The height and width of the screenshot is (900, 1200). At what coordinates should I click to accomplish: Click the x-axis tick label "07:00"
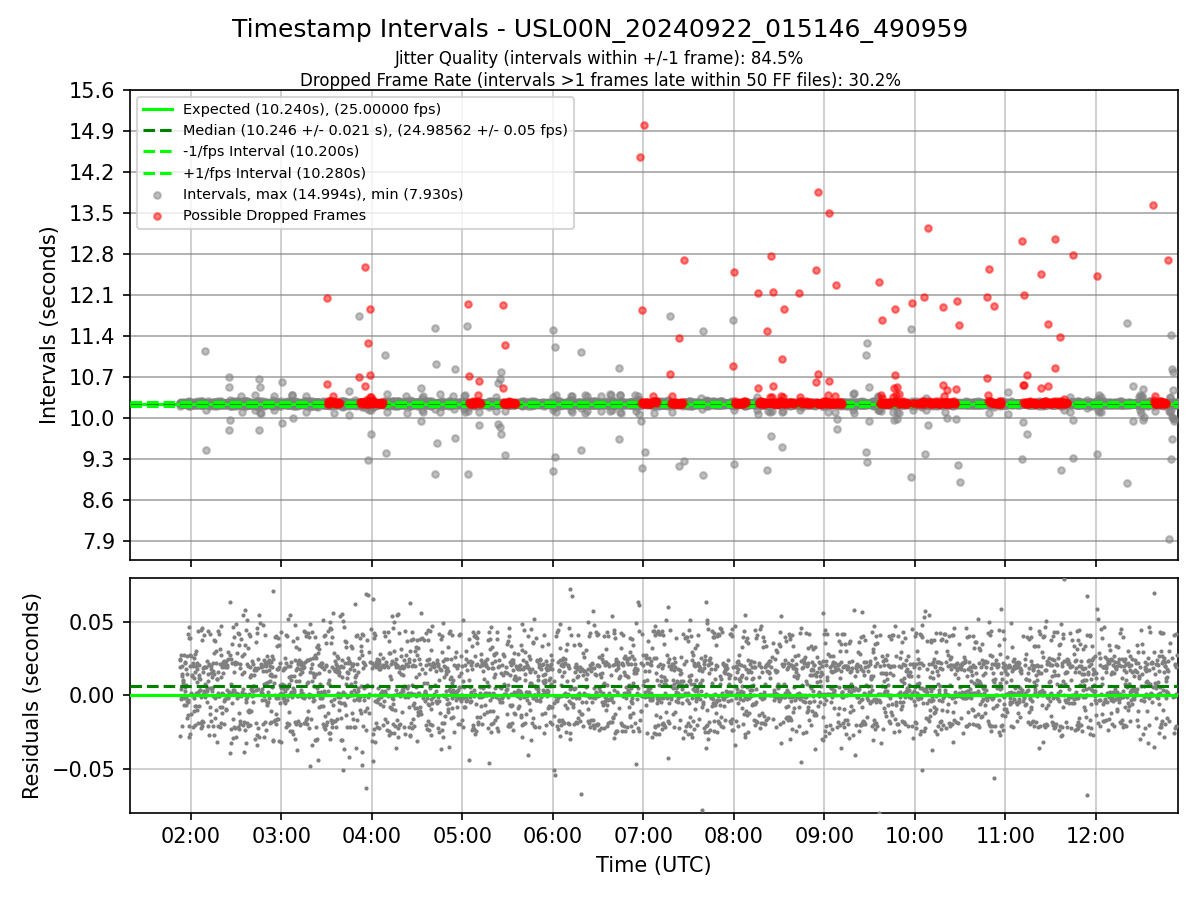coord(643,835)
